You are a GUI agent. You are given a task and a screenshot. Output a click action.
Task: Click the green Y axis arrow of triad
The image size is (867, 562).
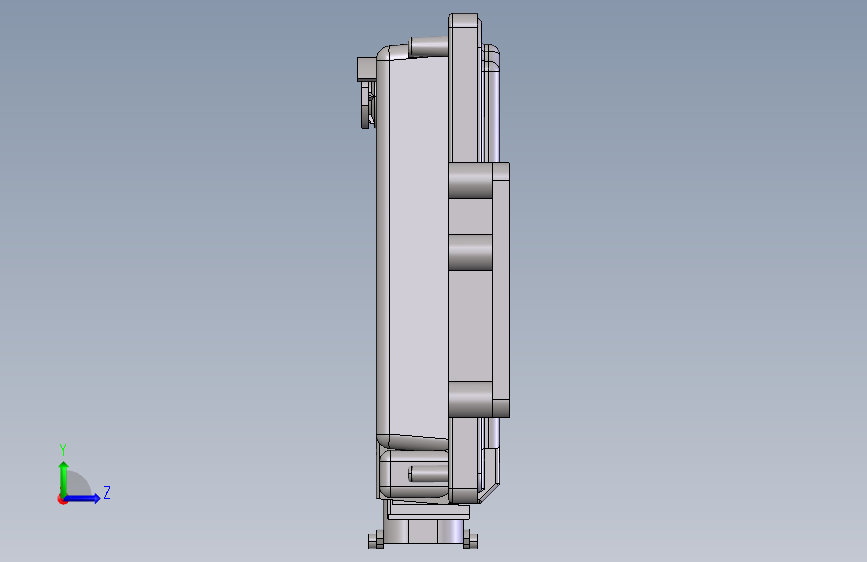(64, 479)
